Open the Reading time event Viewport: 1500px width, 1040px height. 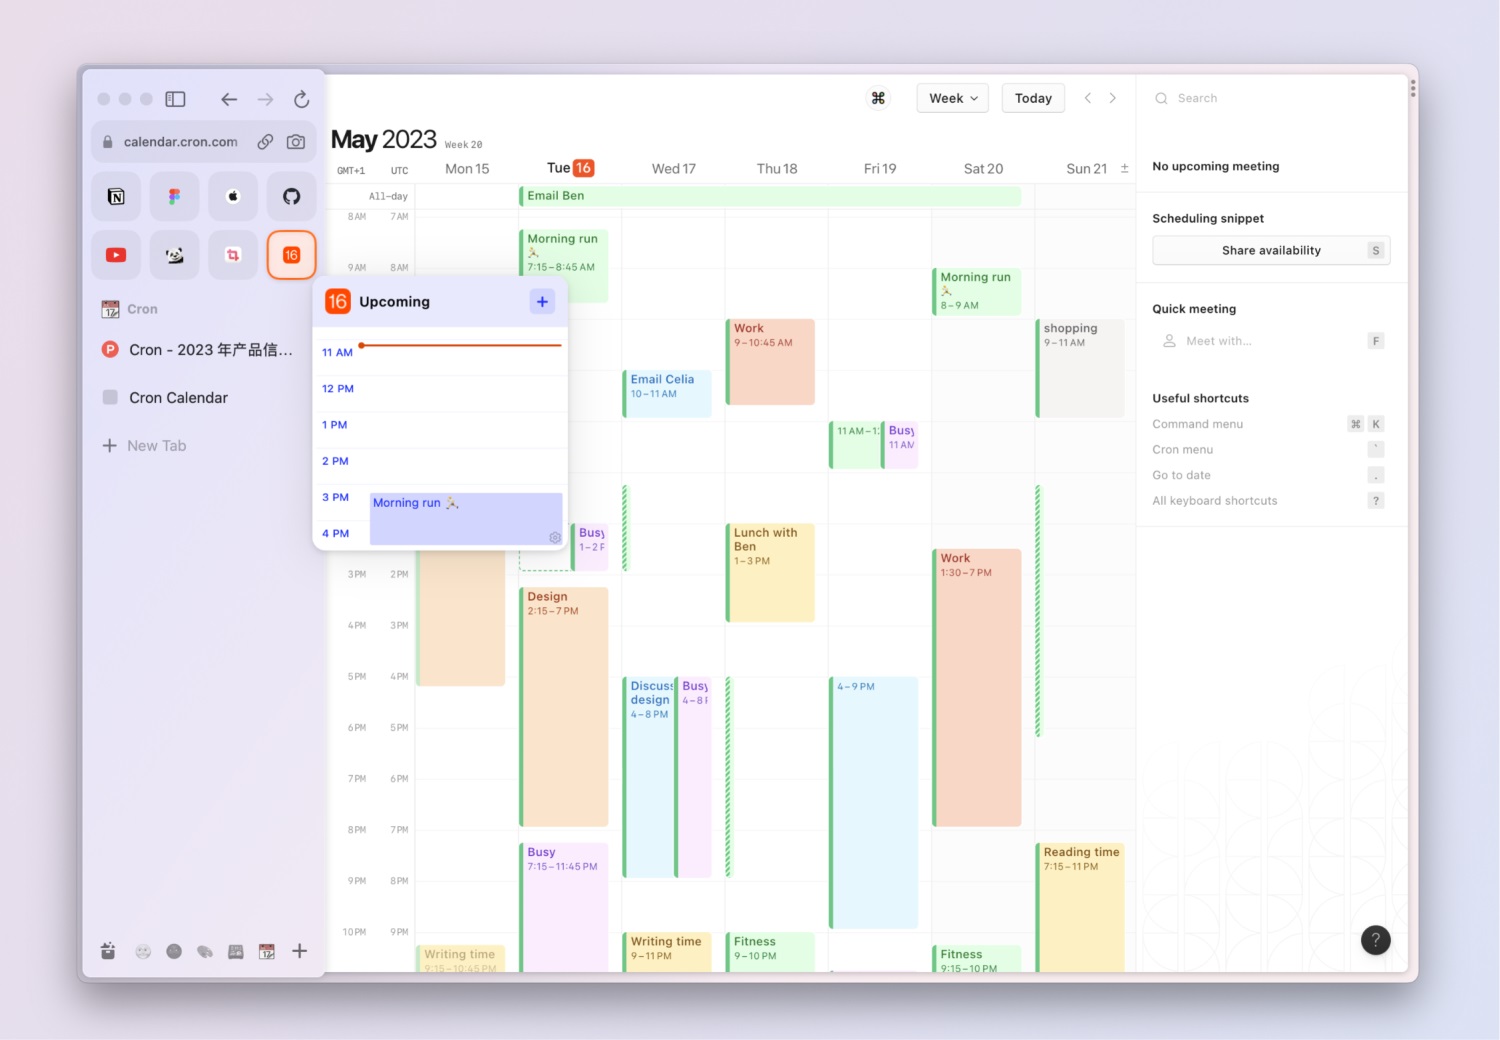[x=1080, y=907]
